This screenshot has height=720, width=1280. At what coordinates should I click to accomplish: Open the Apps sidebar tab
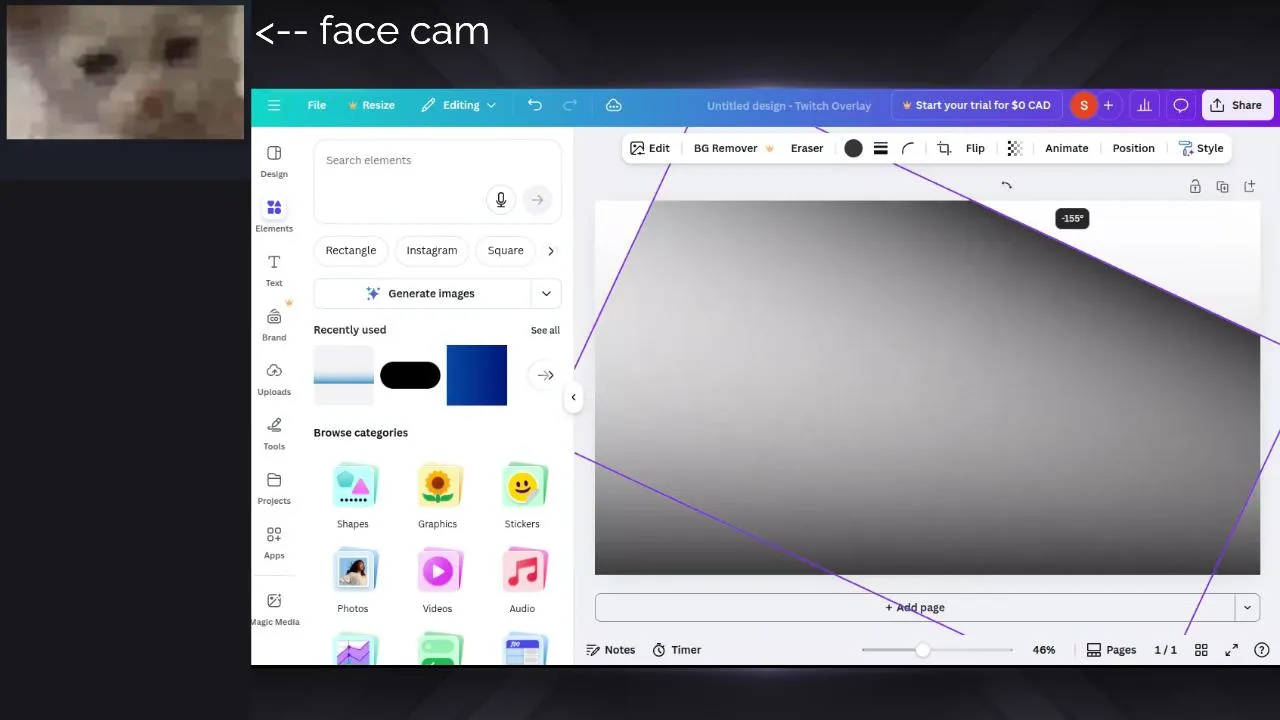point(274,543)
